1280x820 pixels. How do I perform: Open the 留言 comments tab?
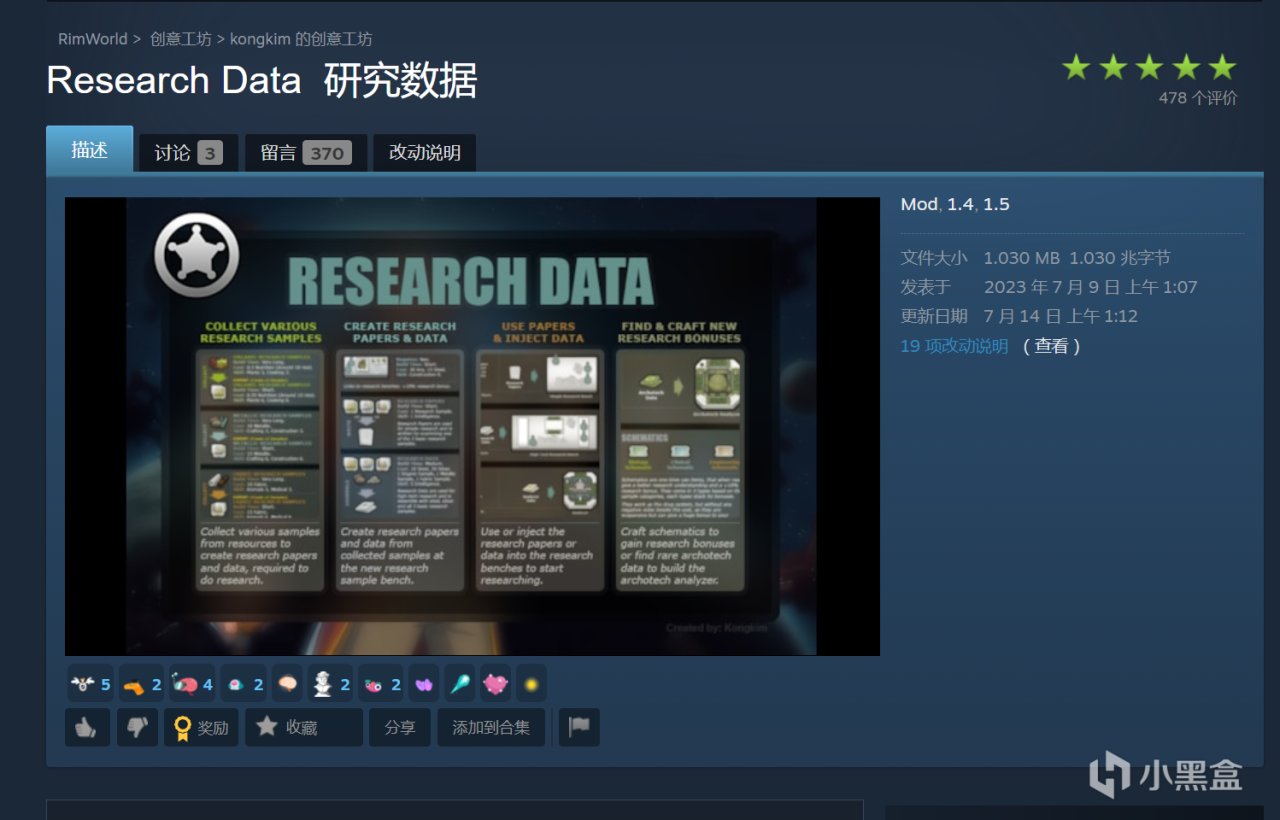pos(306,153)
